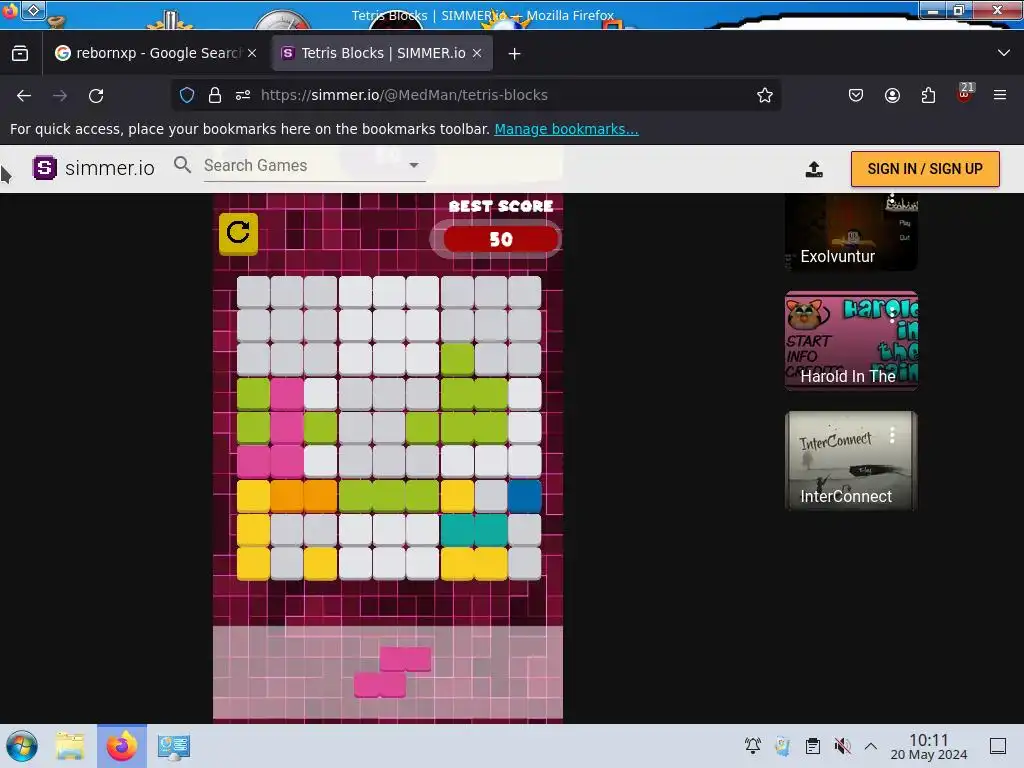Close the Tetris Blocks tab
1024x768 pixels.
477,53
